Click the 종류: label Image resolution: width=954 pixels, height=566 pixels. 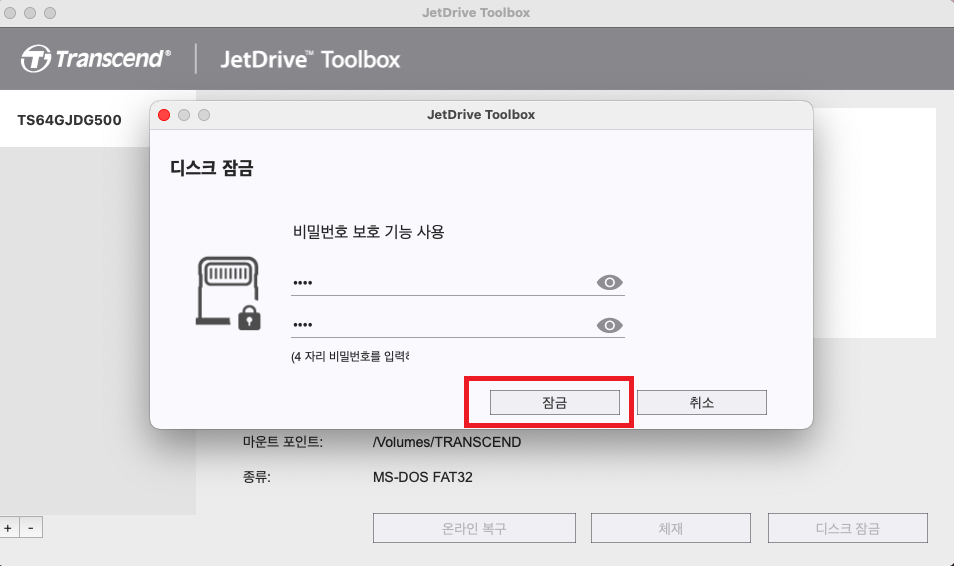257,477
